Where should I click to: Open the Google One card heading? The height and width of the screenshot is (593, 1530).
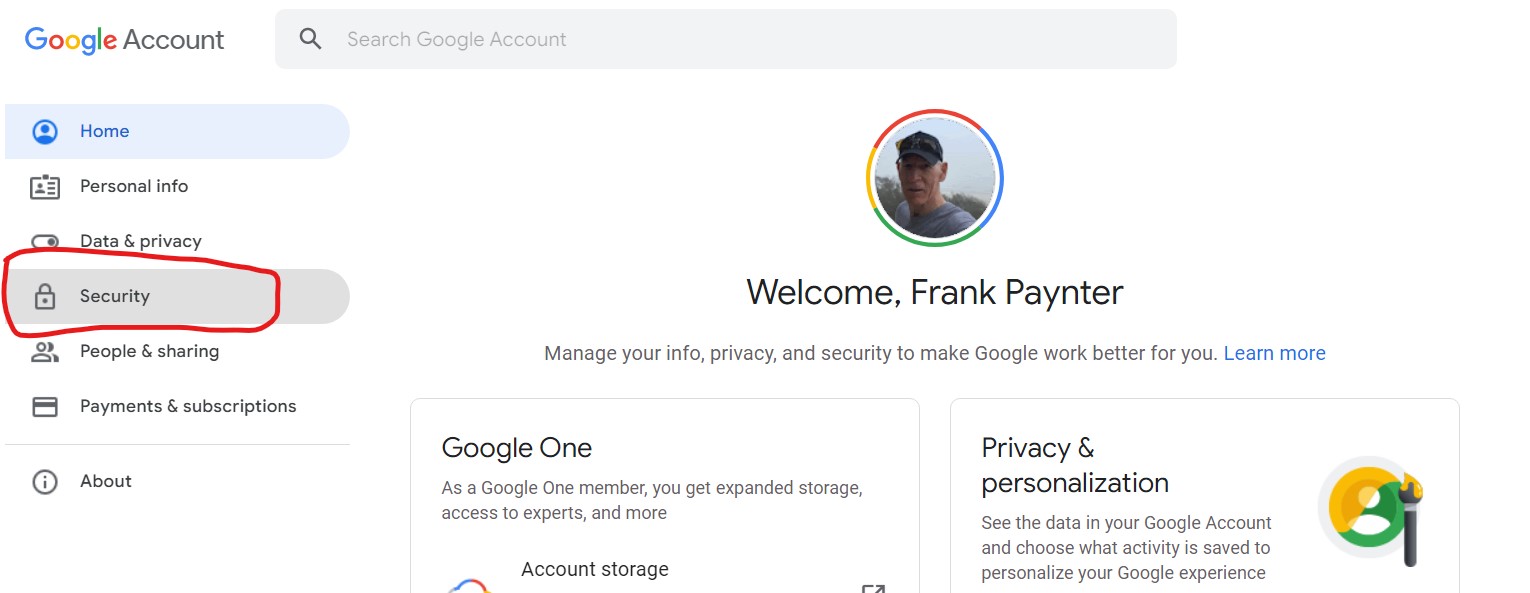tap(517, 448)
